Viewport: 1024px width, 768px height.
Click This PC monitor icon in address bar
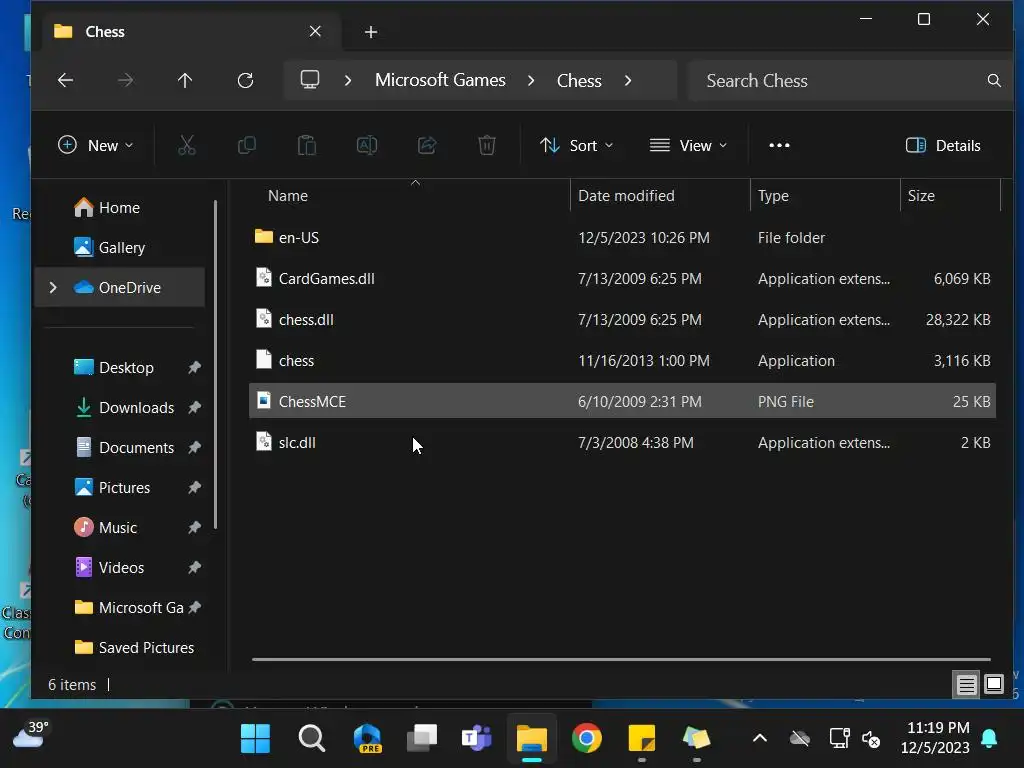pos(310,80)
